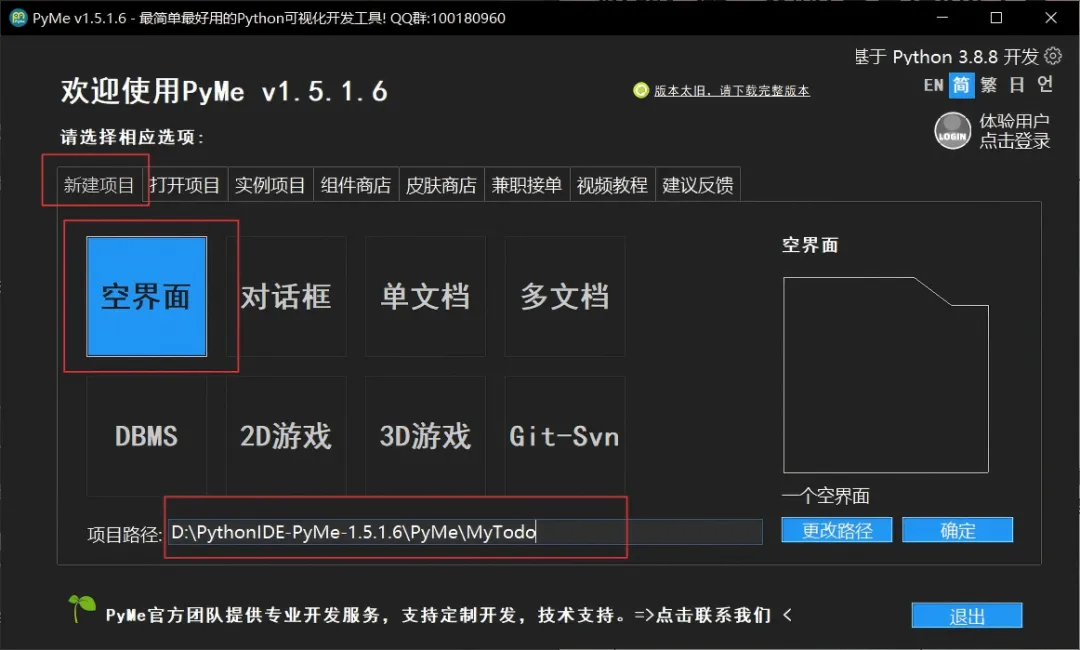Select the 2D游戏 project template tile
1080x650 pixels.
(287, 436)
